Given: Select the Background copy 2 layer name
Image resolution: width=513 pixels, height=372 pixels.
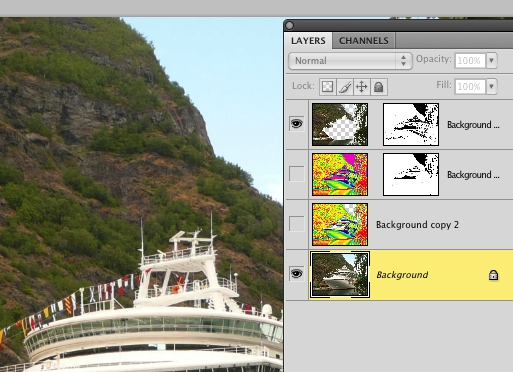Looking at the screenshot, I should click(x=417, y=225).
